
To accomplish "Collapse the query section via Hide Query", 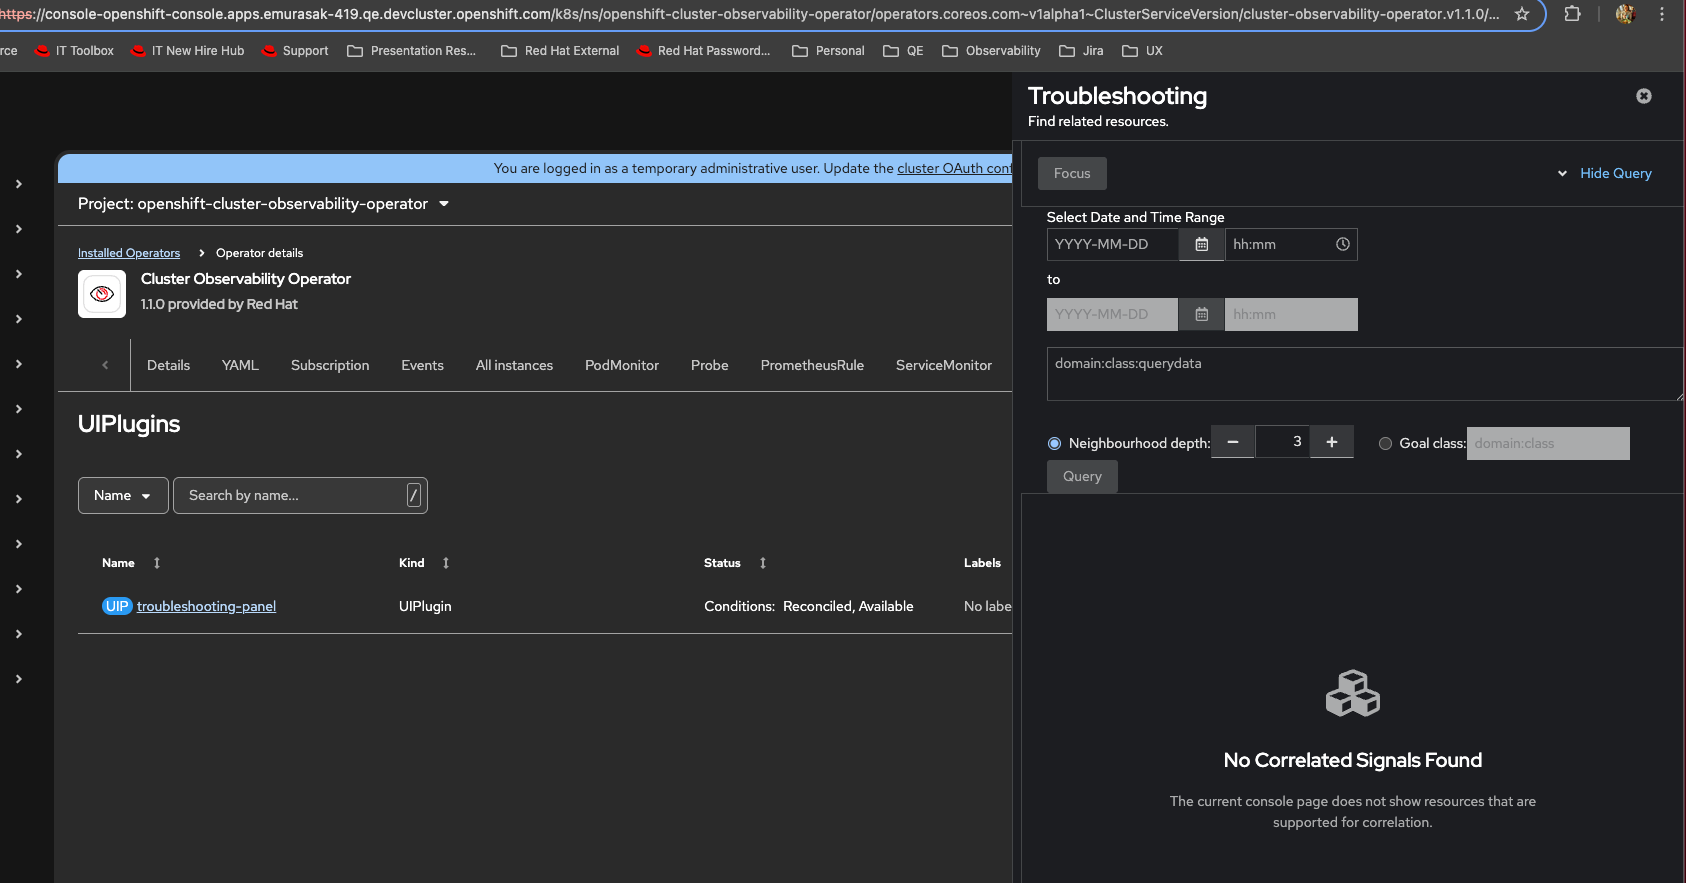I will (x=1614, y=174).
